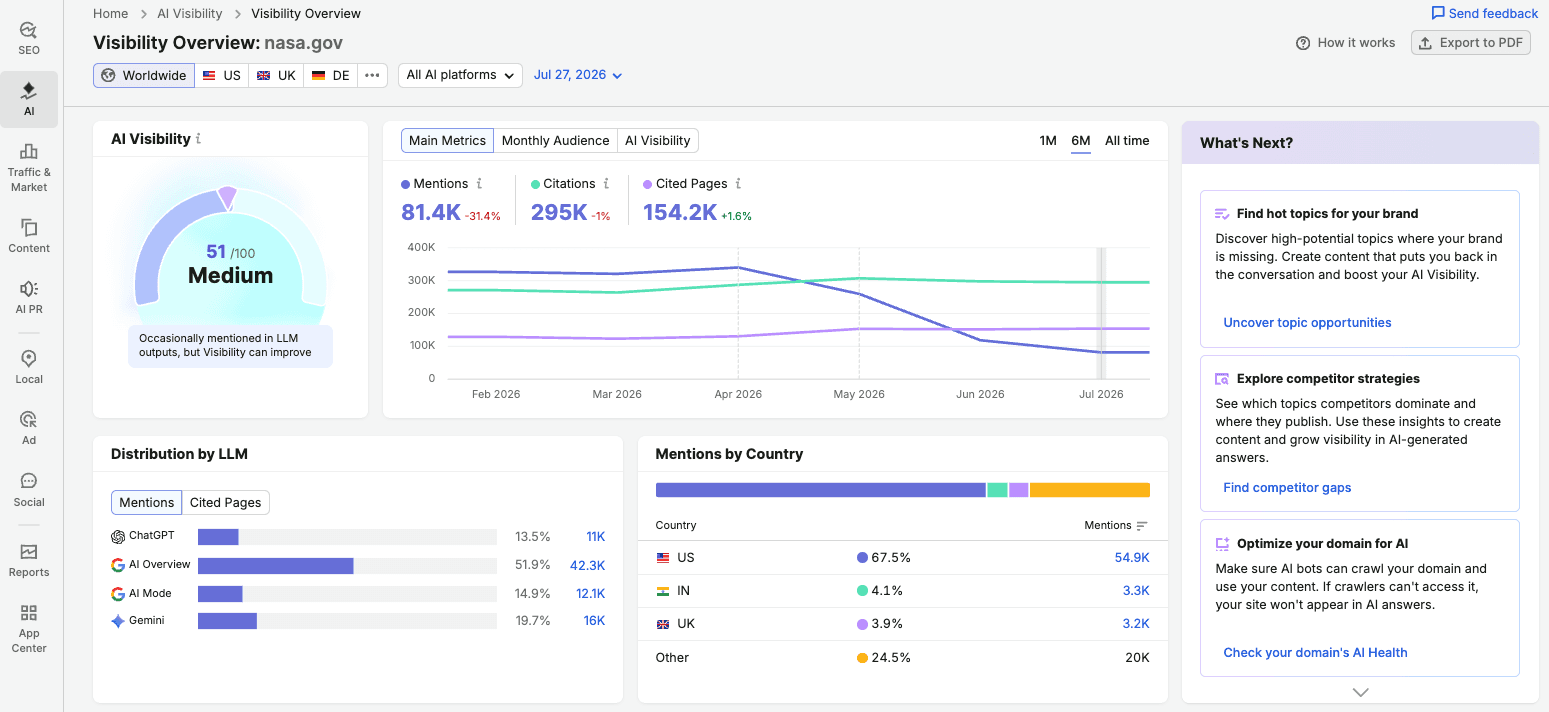Select Mentions tab in Distribution by LLM
The height and width of the screenshot is (712, 1549).
coord(147,503)
